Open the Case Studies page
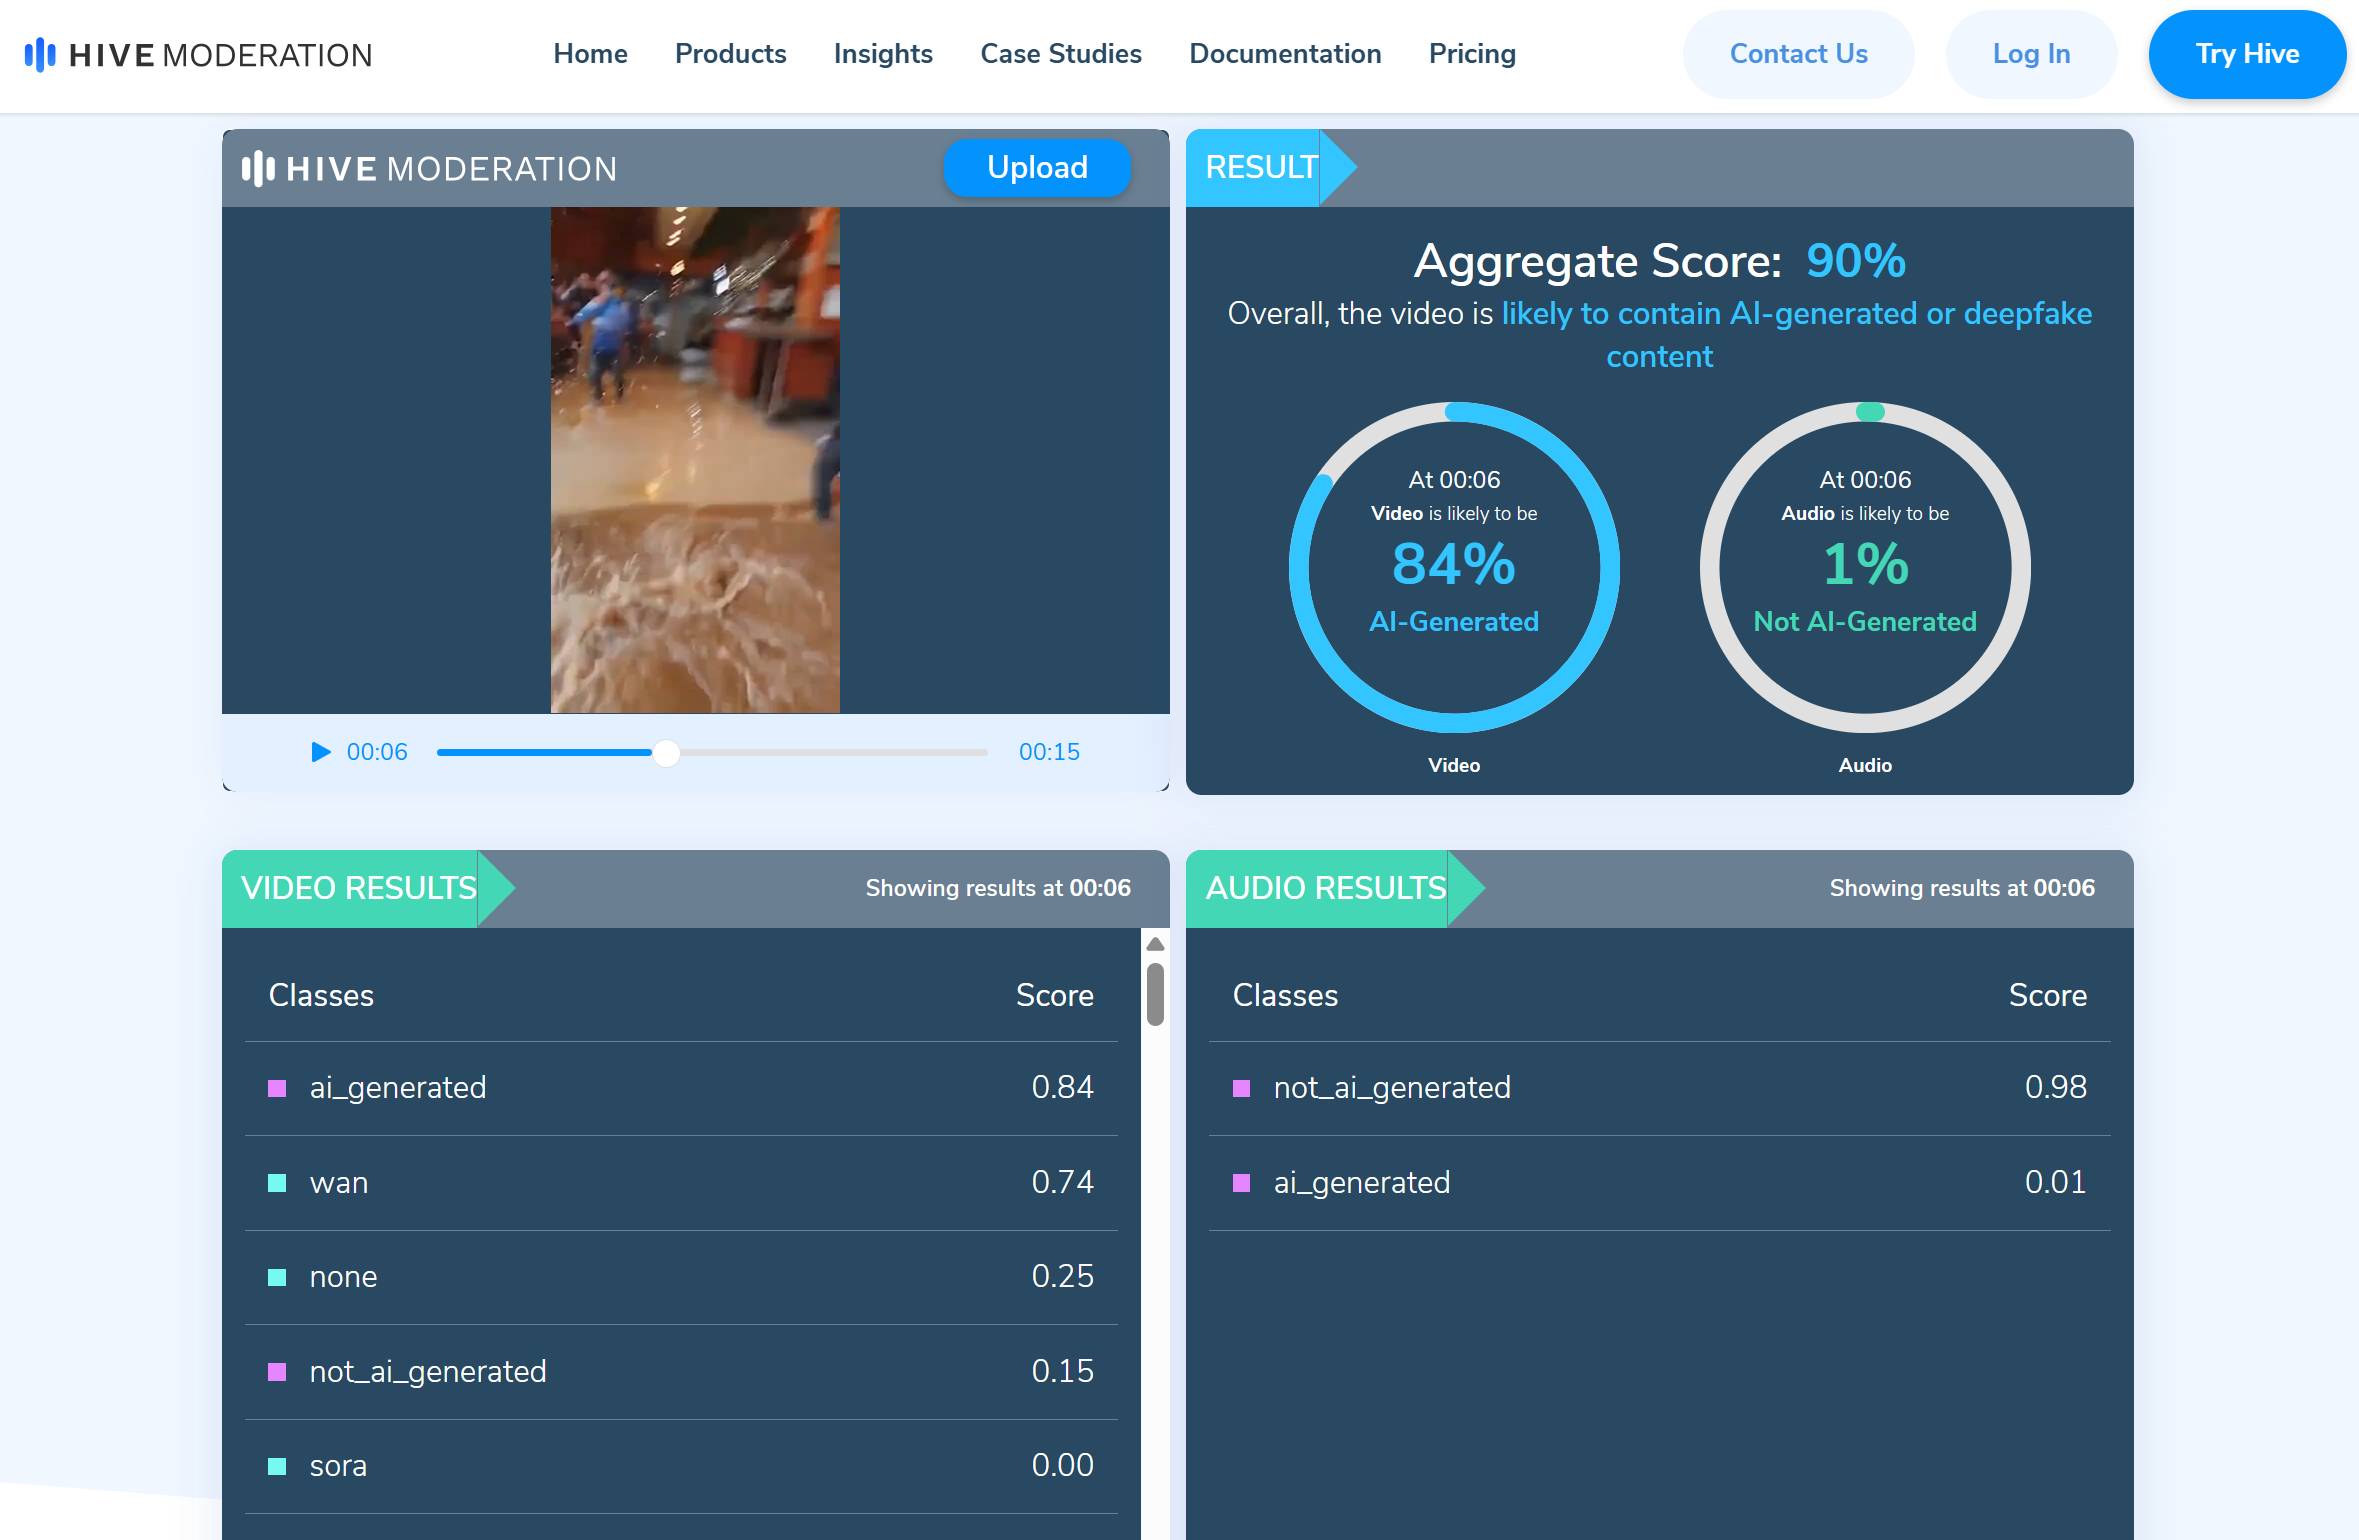 pos(1060,54)
